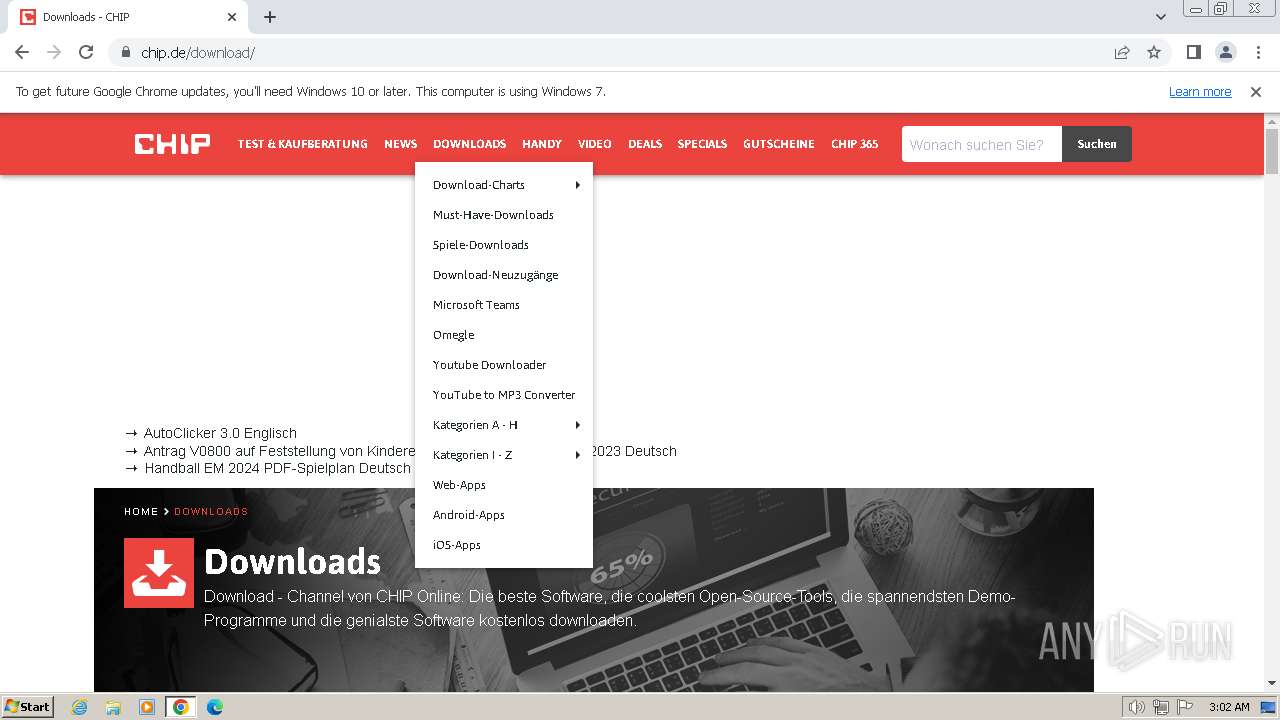Open Windows Explorer folder in taskbar

click(113, 707)
